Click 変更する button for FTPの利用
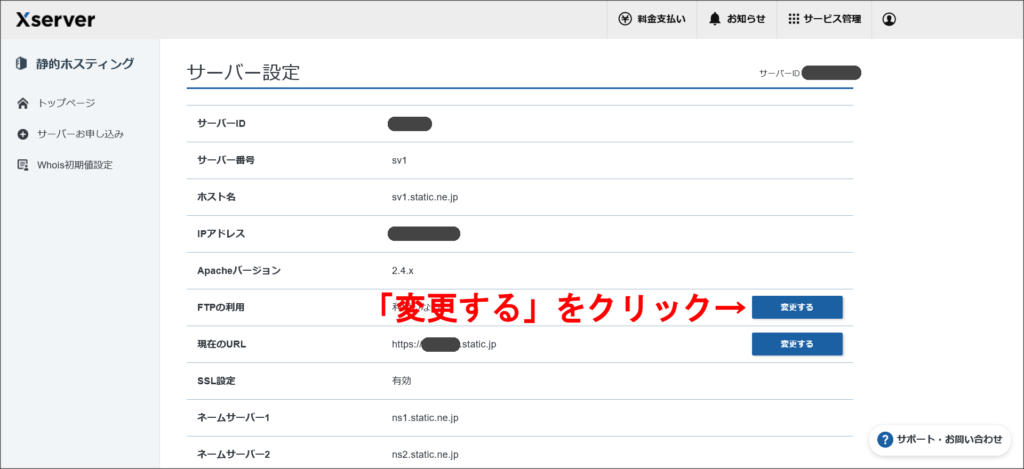1024x469 pixels. pos(797,307)
